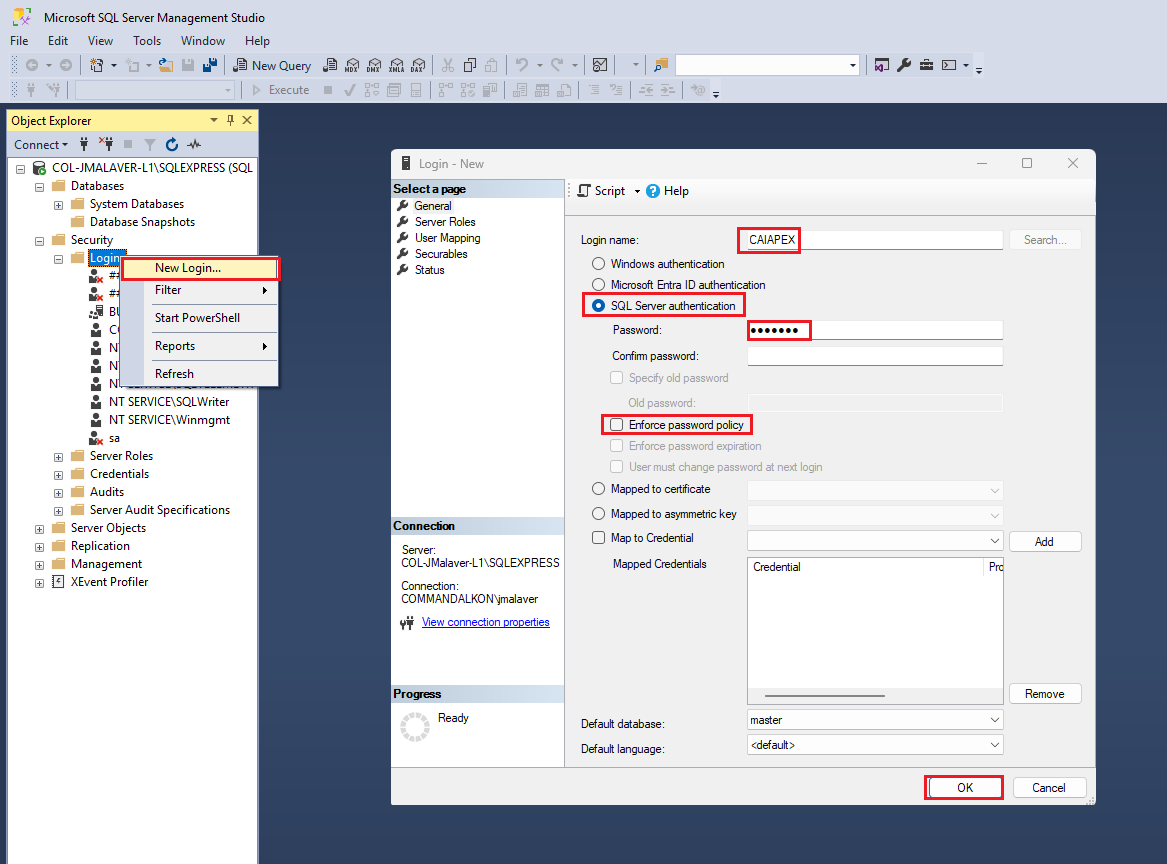Choose Refresh from context menu
The height and width of the screenshot is (864, 1167).
click(x=200, y=374)
